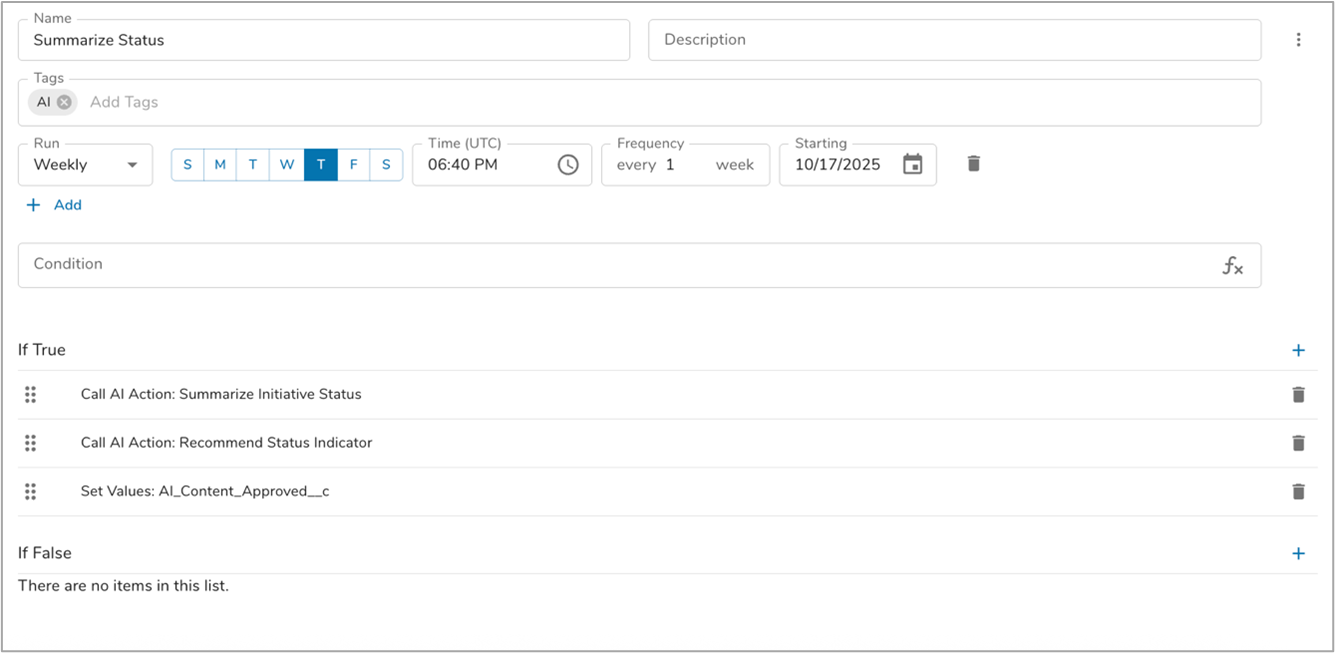Click the Add schedule link
The image size is (1335, 653).
pyautogui.click(x=55, y=205)
